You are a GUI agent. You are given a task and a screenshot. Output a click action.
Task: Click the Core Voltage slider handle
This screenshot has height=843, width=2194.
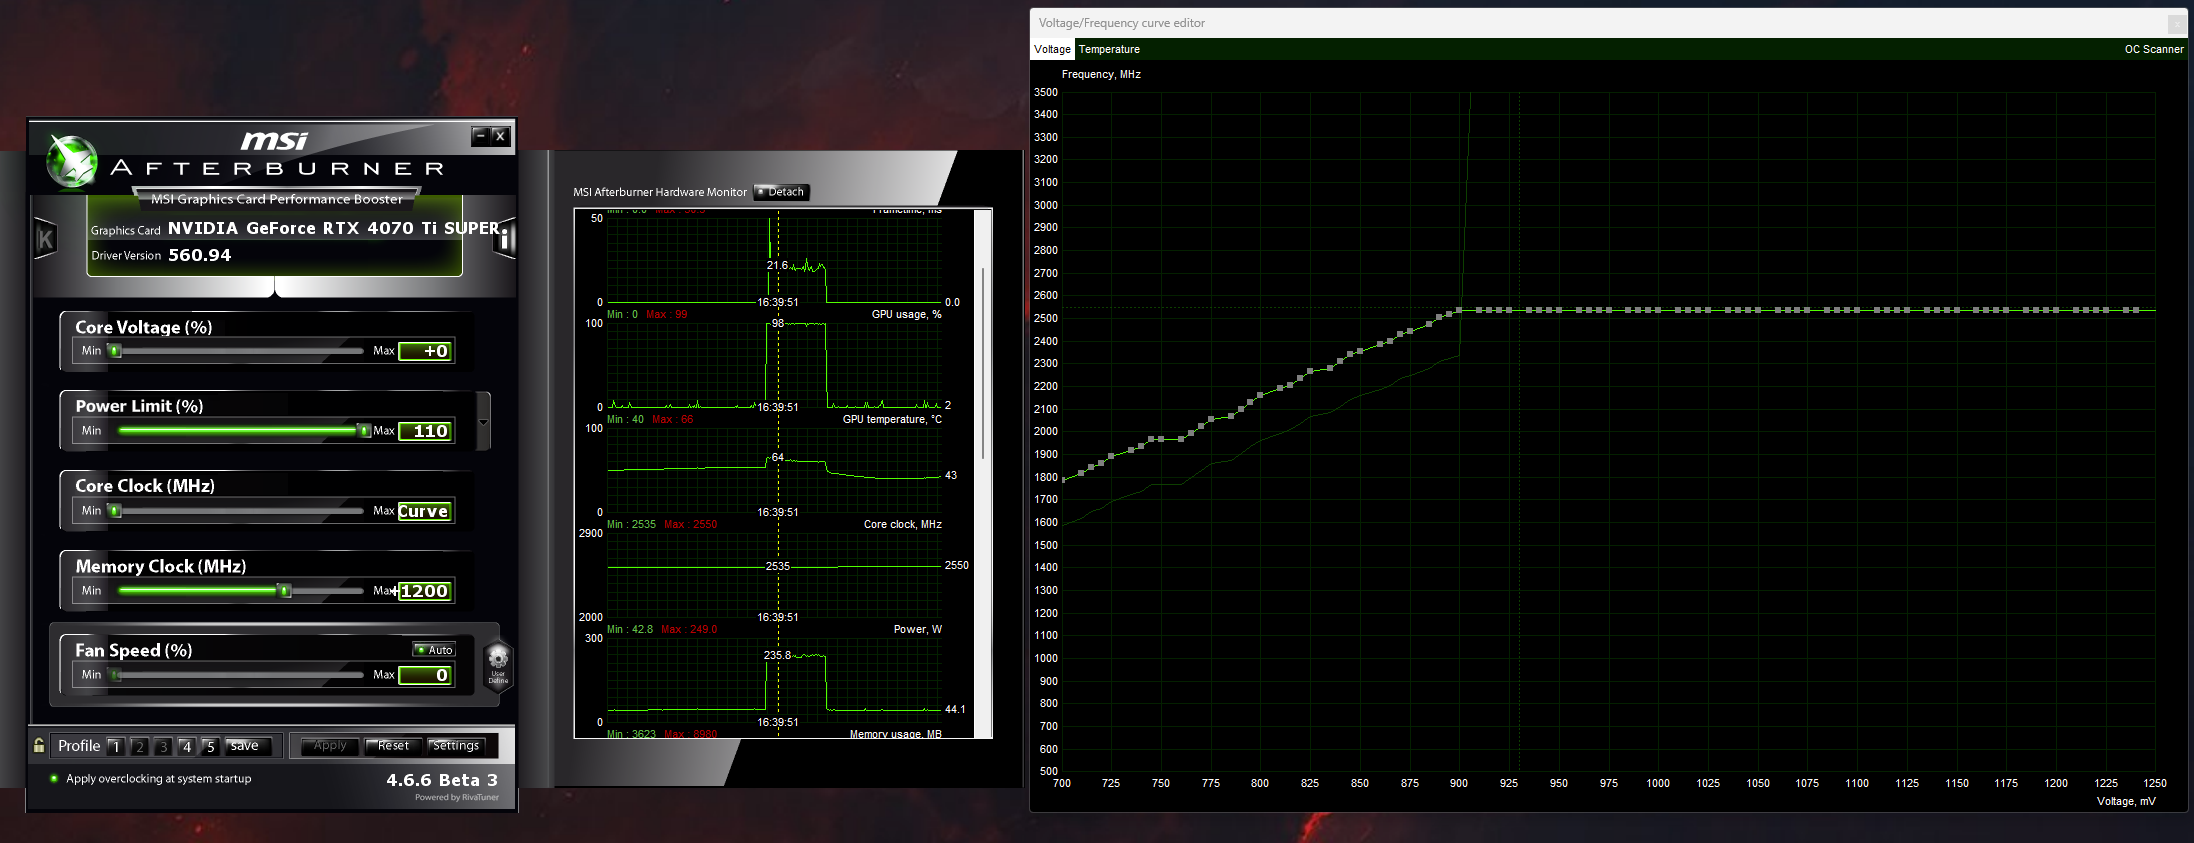(115, 351)
